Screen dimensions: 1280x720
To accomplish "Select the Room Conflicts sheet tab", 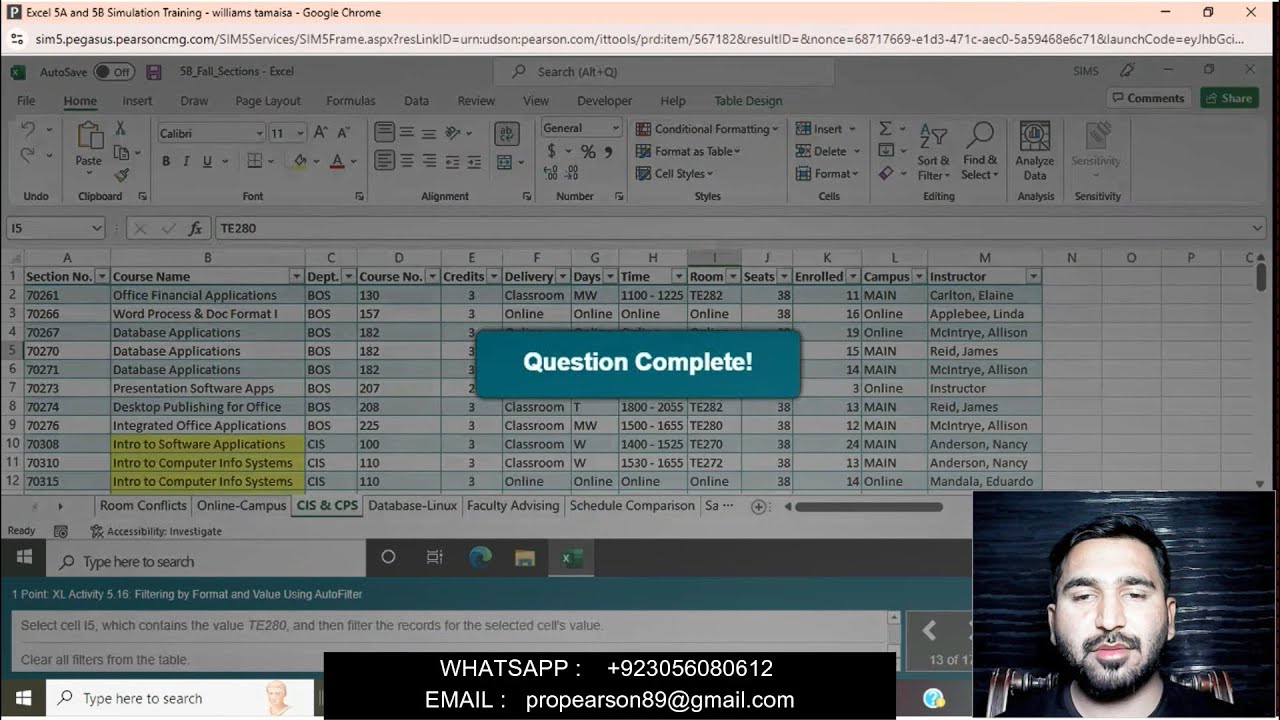I will [x=143, y=506].
